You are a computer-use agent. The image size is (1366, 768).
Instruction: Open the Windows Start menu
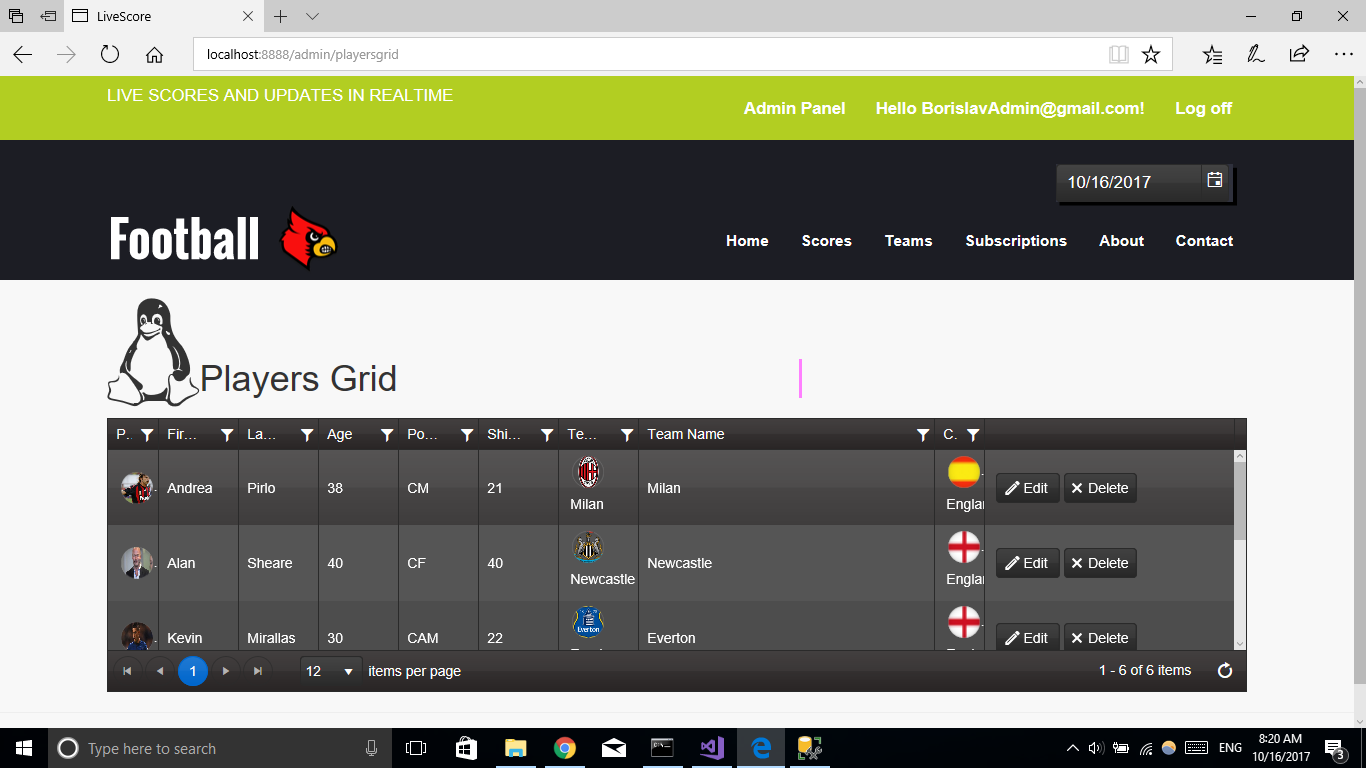24,748
